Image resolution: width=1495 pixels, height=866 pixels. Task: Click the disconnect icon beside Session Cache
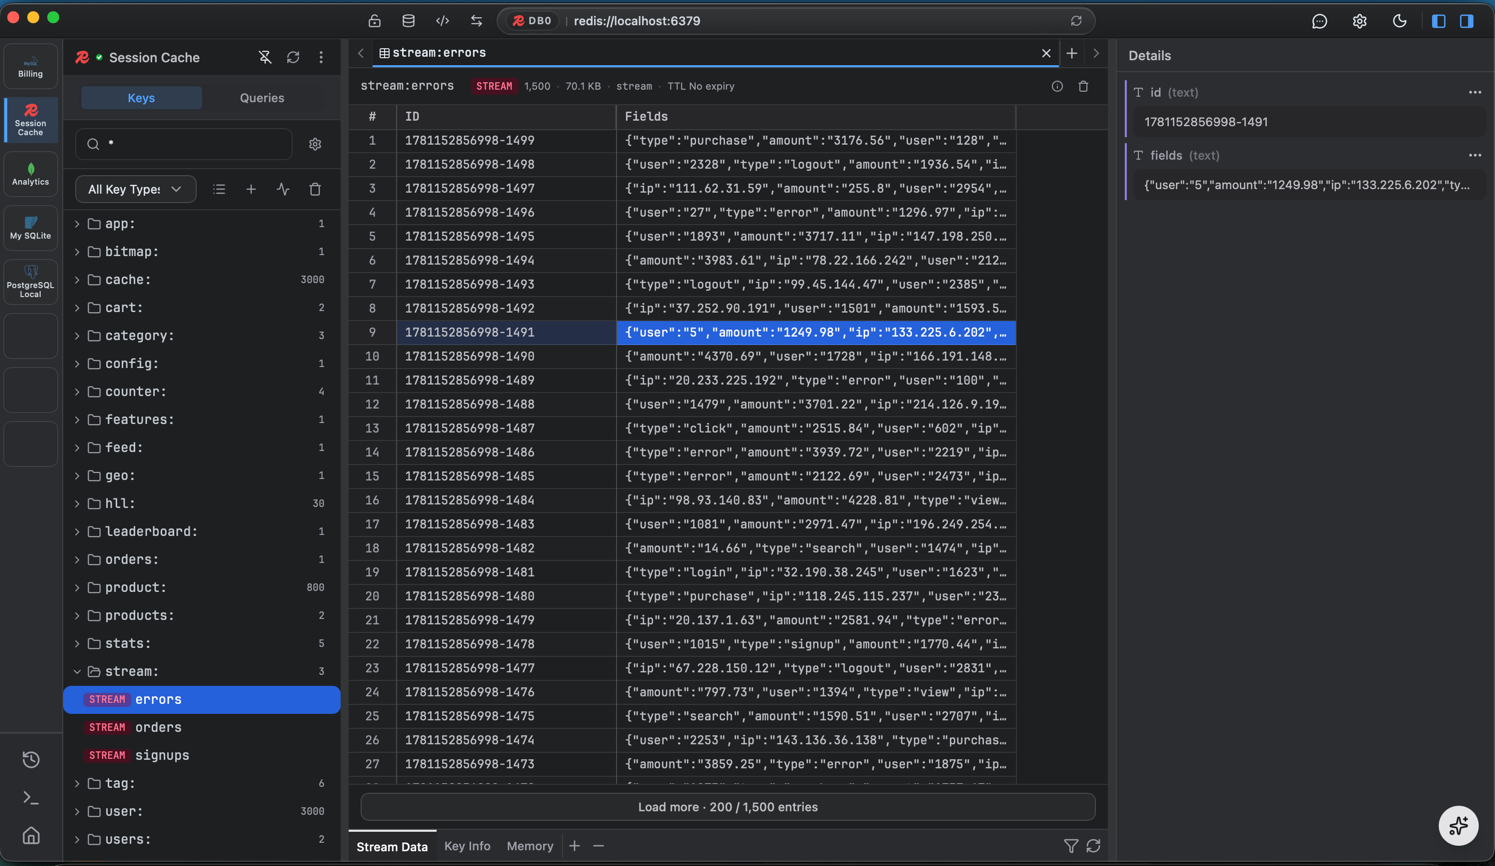[x=265, y=58]
